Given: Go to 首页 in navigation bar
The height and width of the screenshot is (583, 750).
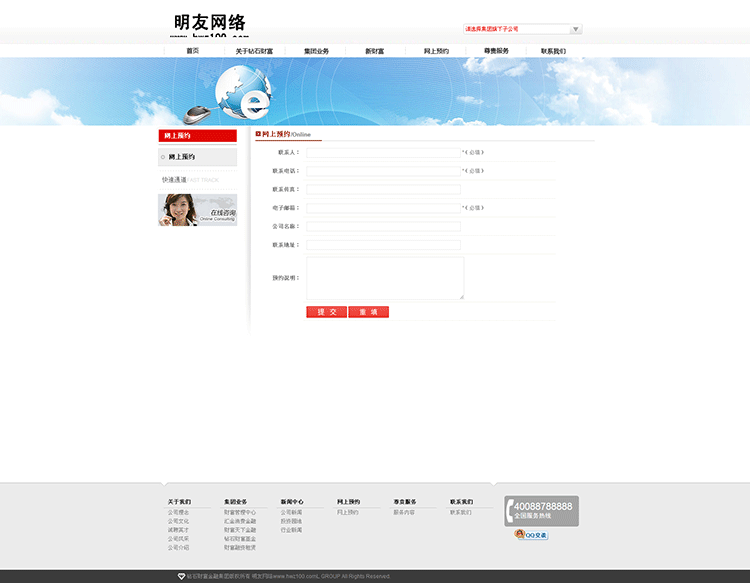Looking at the screenshot, I should 192,51.
